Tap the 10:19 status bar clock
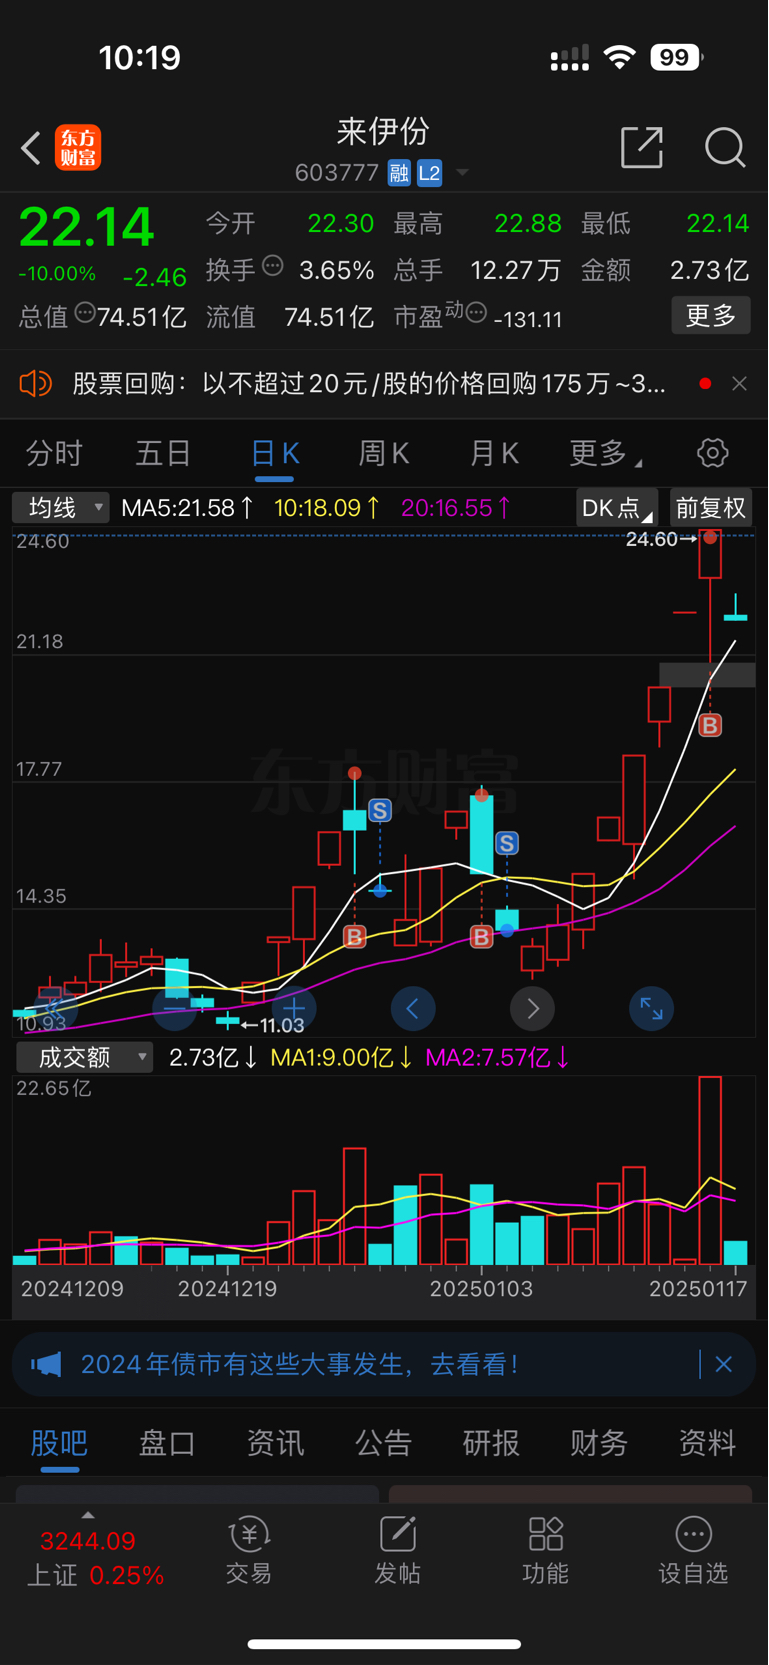The height and width of the screenshot is (1665, 769). tap(140, 57)
